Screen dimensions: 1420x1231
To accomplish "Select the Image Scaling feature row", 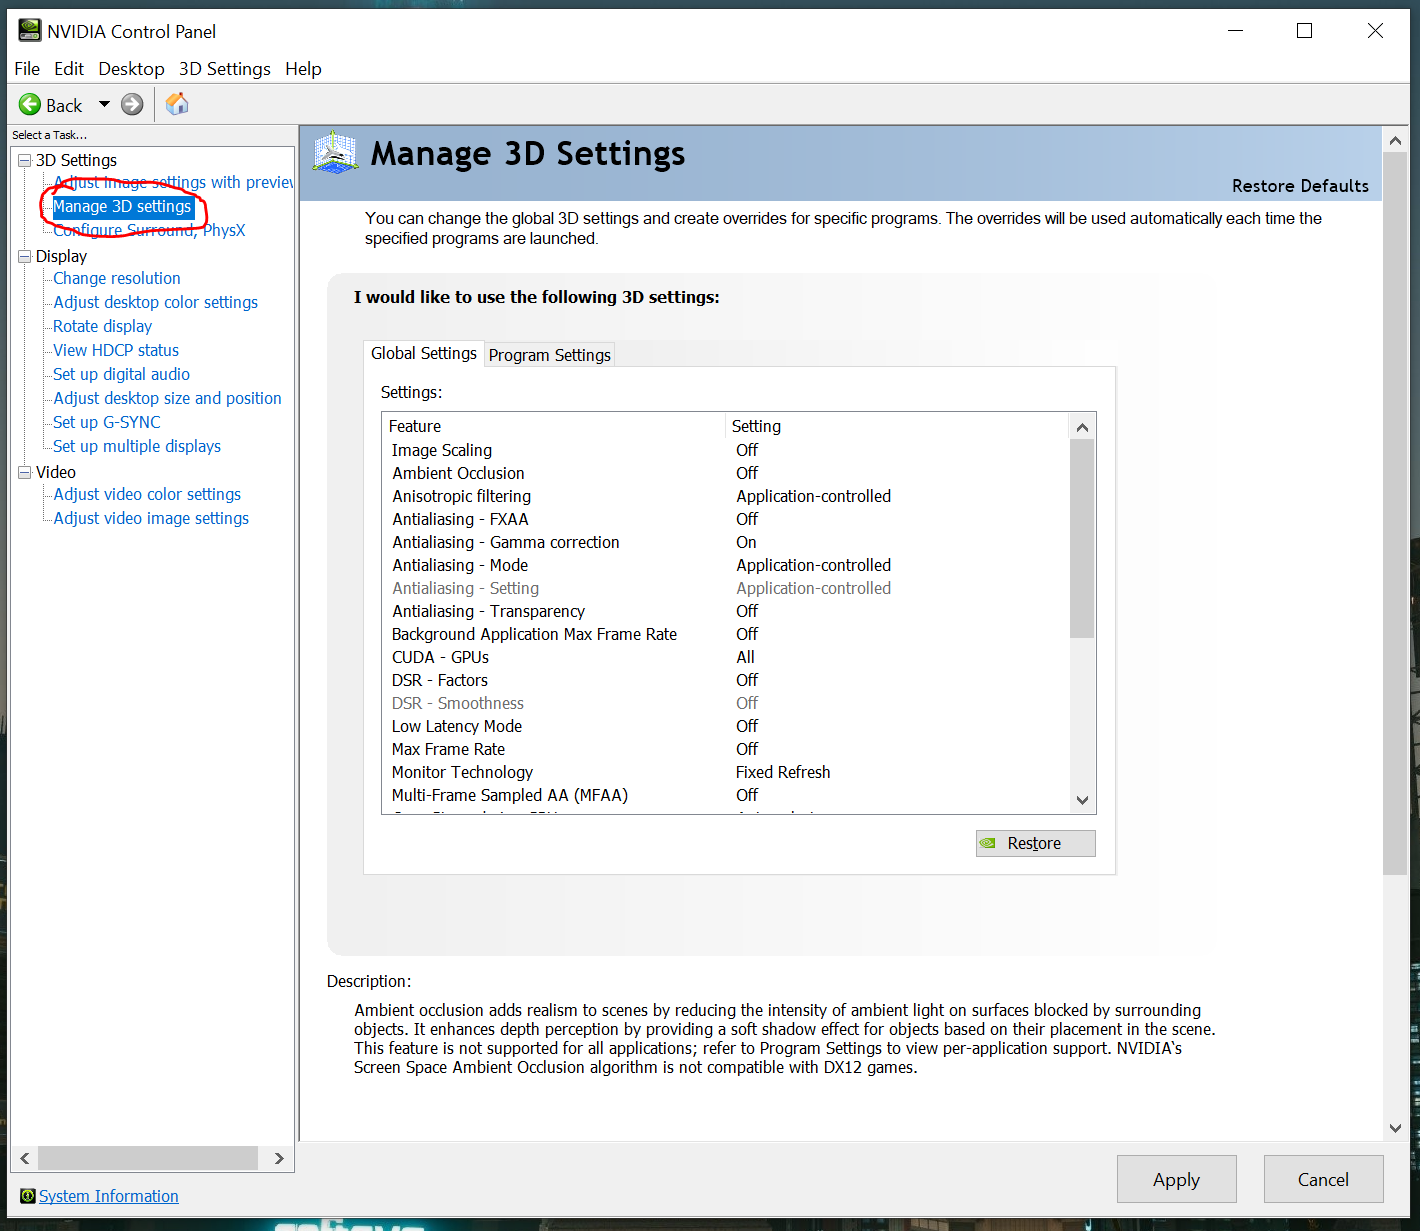I will click(x=726, y=450).
